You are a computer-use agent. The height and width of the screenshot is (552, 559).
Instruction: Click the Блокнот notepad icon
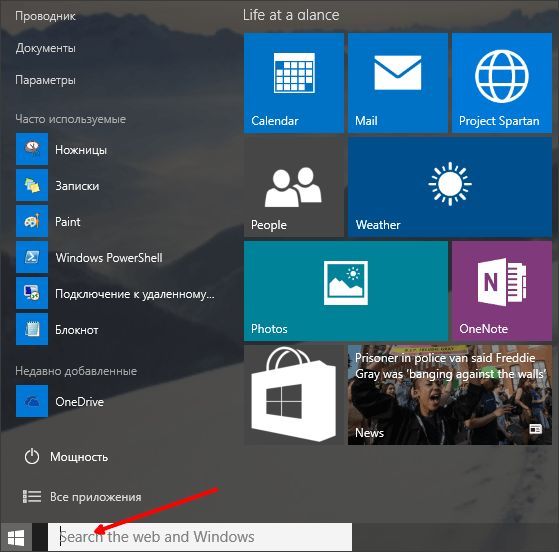(x=32, y=329)
